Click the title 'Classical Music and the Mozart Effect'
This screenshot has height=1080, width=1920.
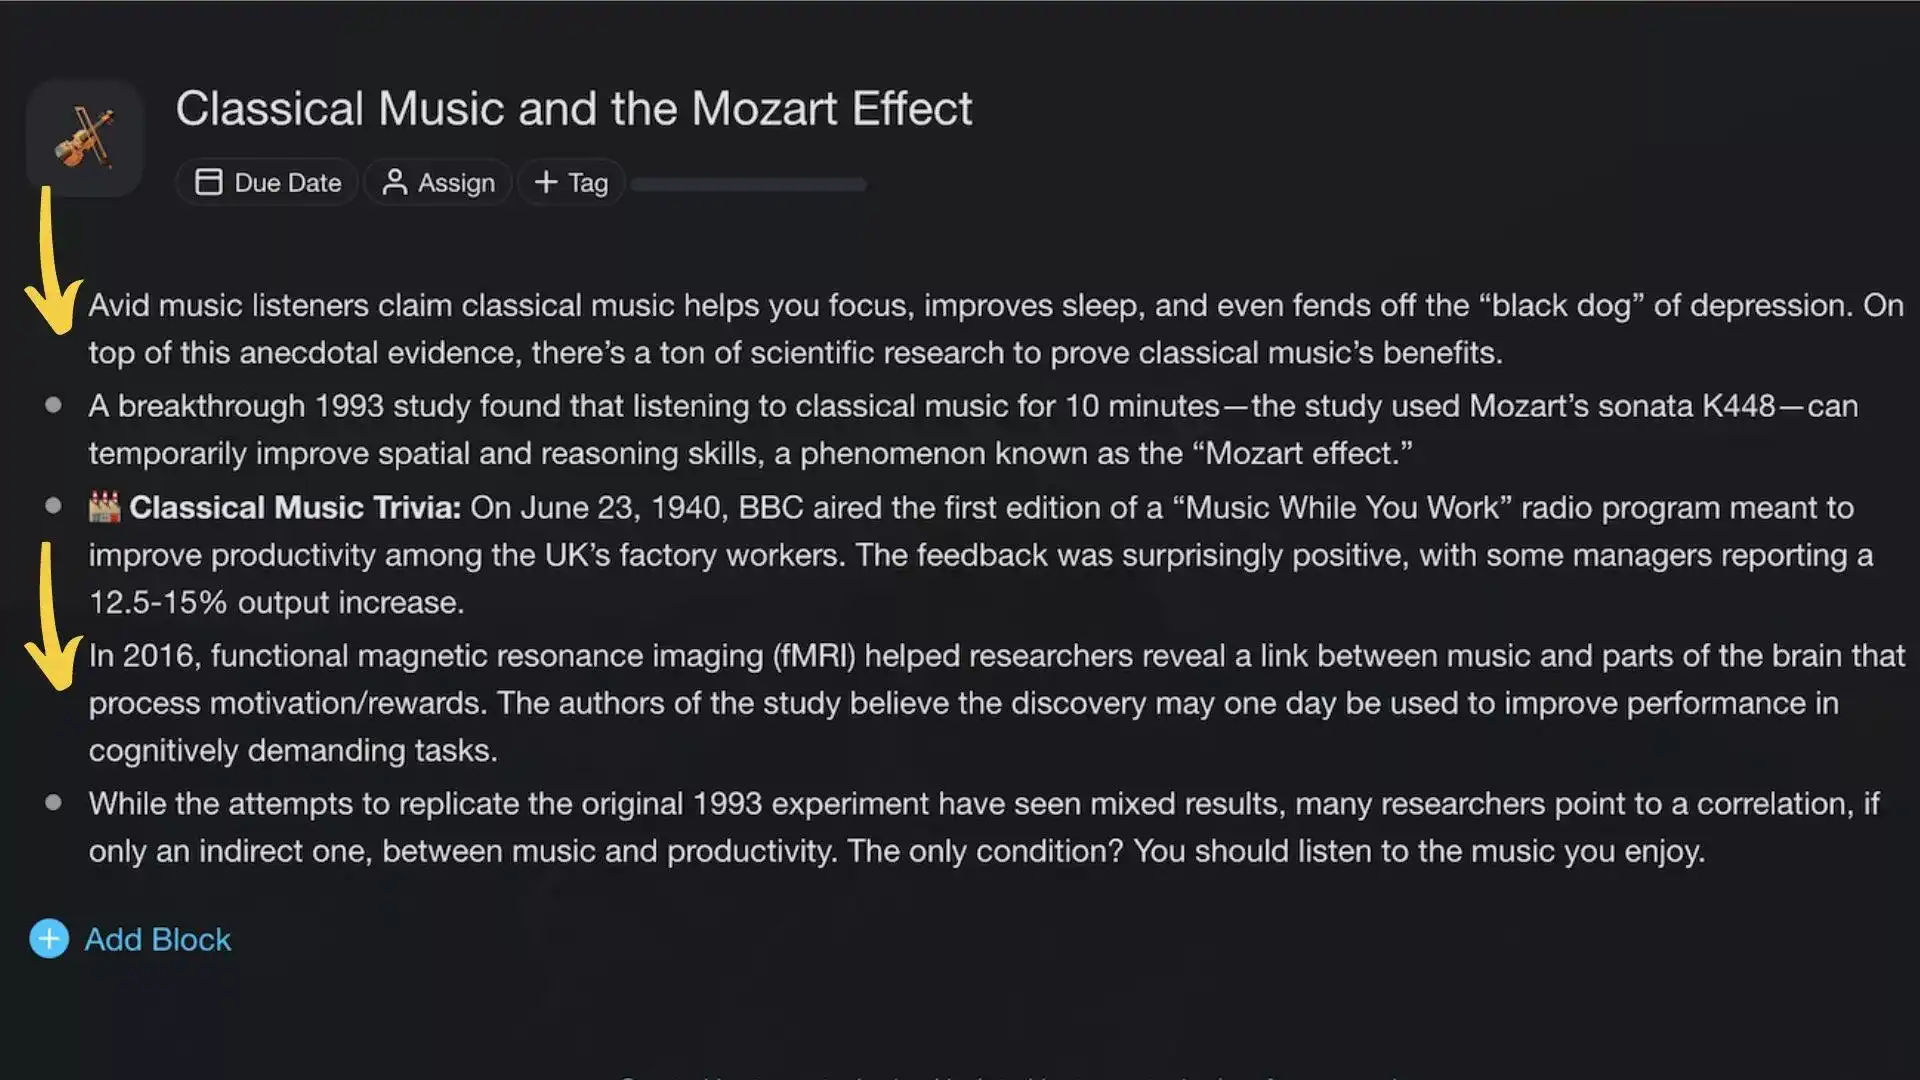tap(573, 108)
